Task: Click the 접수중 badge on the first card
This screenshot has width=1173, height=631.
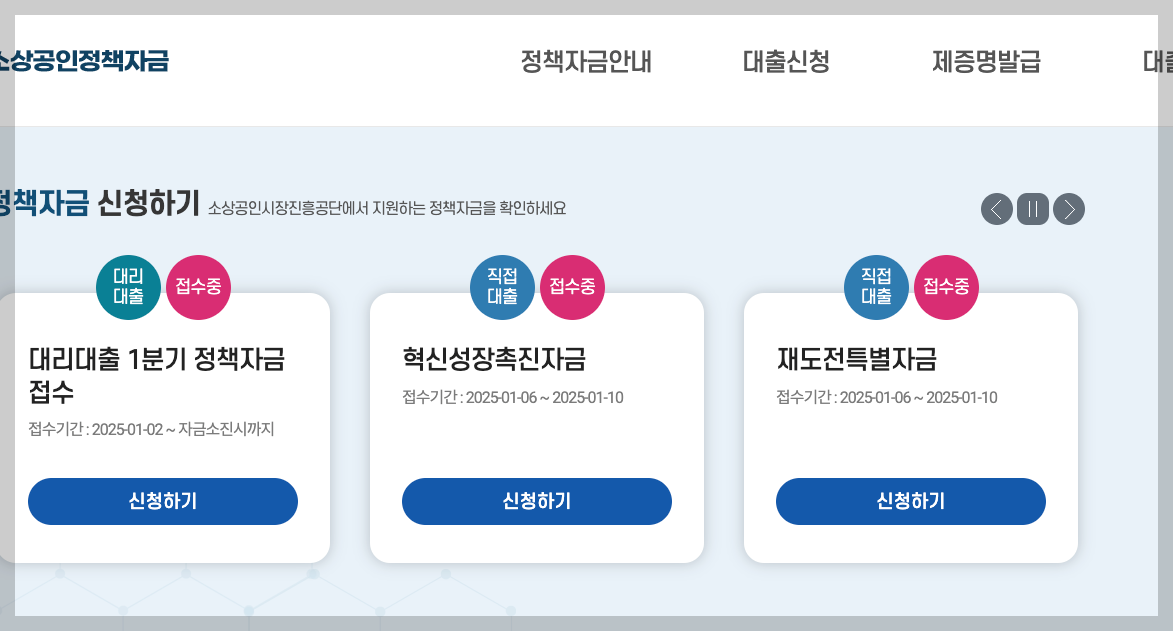Action: coord(198,287)
